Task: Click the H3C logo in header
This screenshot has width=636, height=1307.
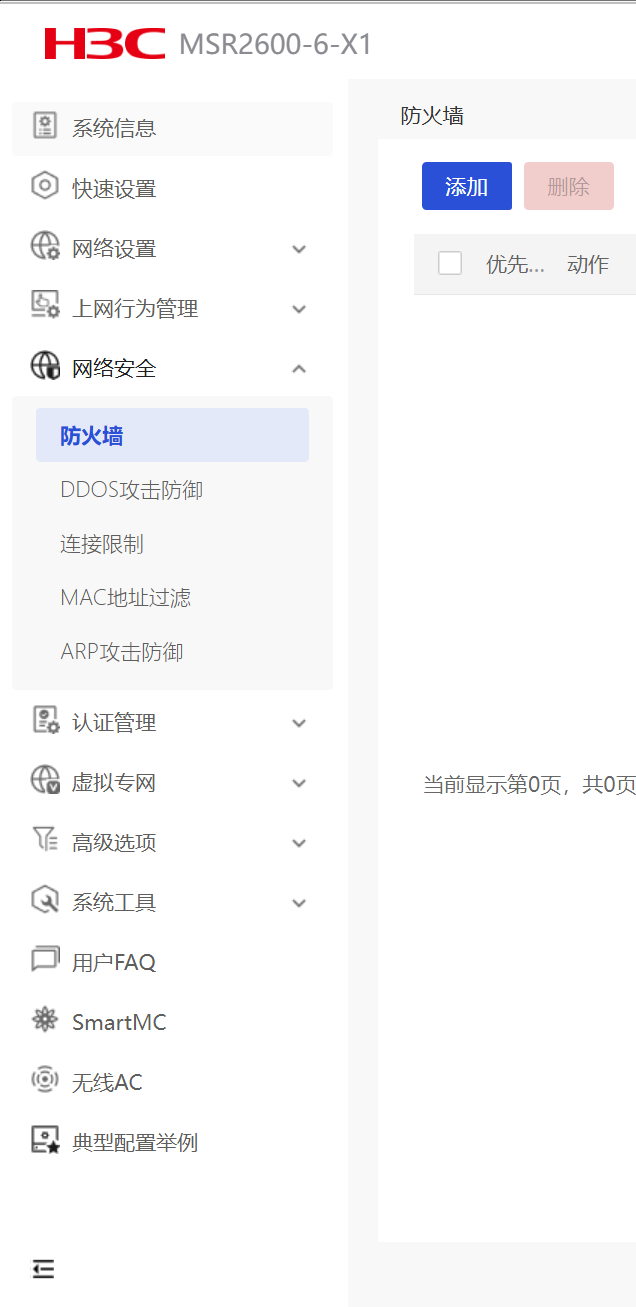Action: click(105, 44)
